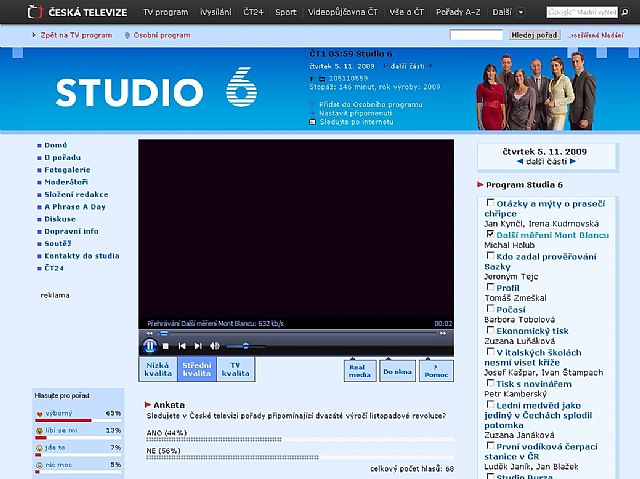640x479 pixels.
Task: Open Pořady A-Z menu item
Action: point(458,12)
